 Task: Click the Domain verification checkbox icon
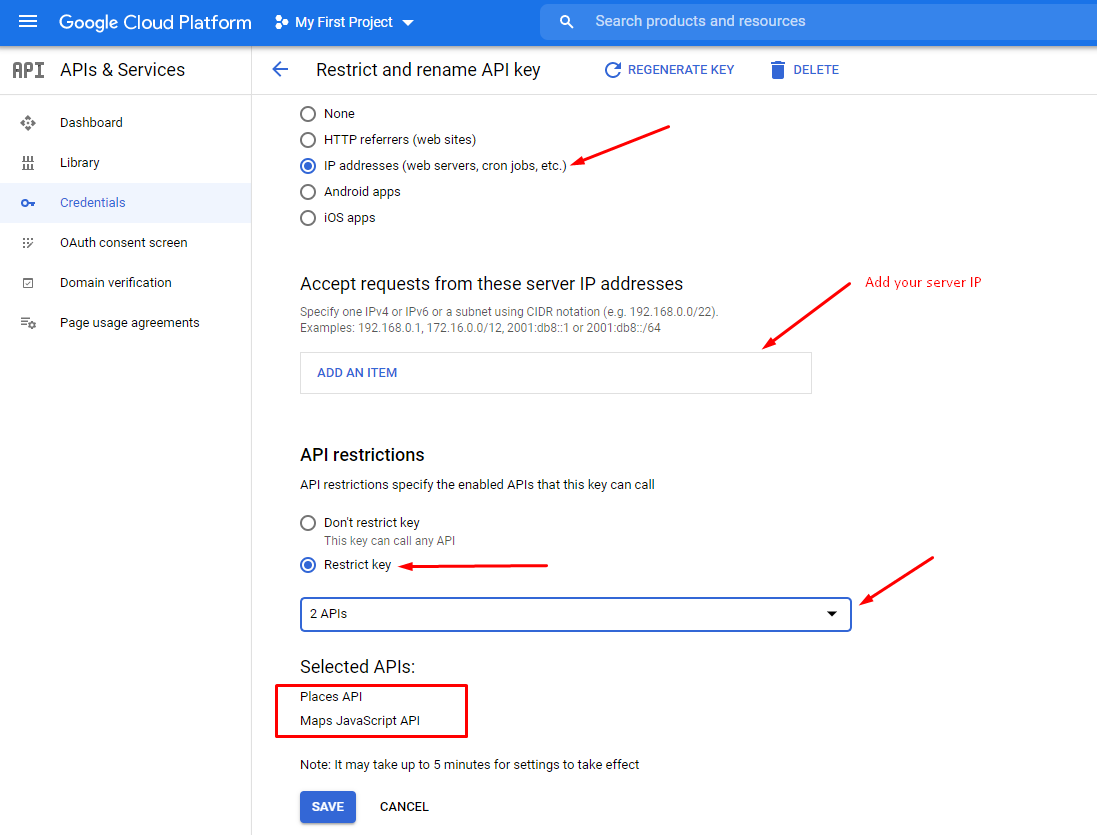click(28, 283)
